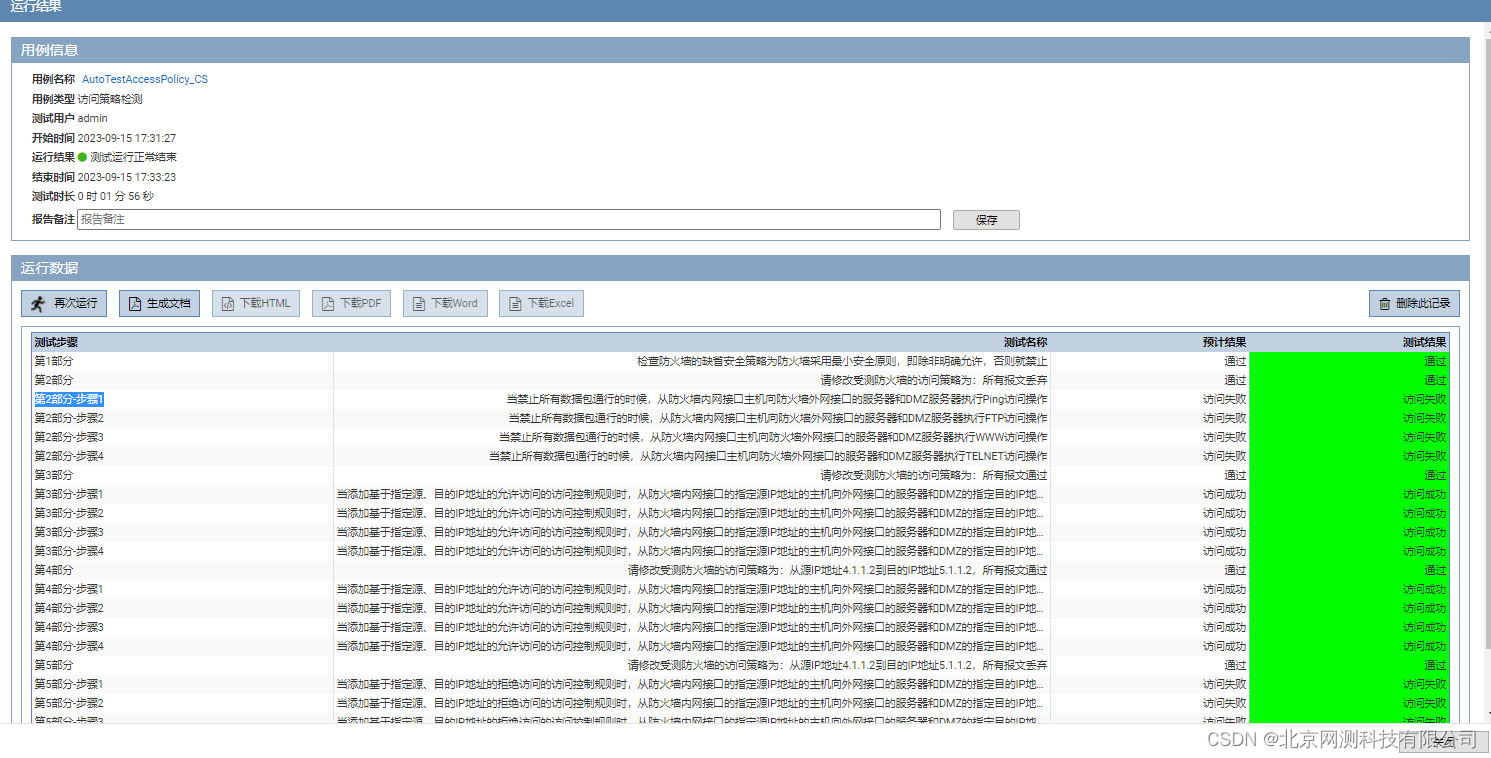The width and height of the screenshot is (1491, 758).
Task: Click end time 2023-09-15 17:33:23
Action: point(127,177)
